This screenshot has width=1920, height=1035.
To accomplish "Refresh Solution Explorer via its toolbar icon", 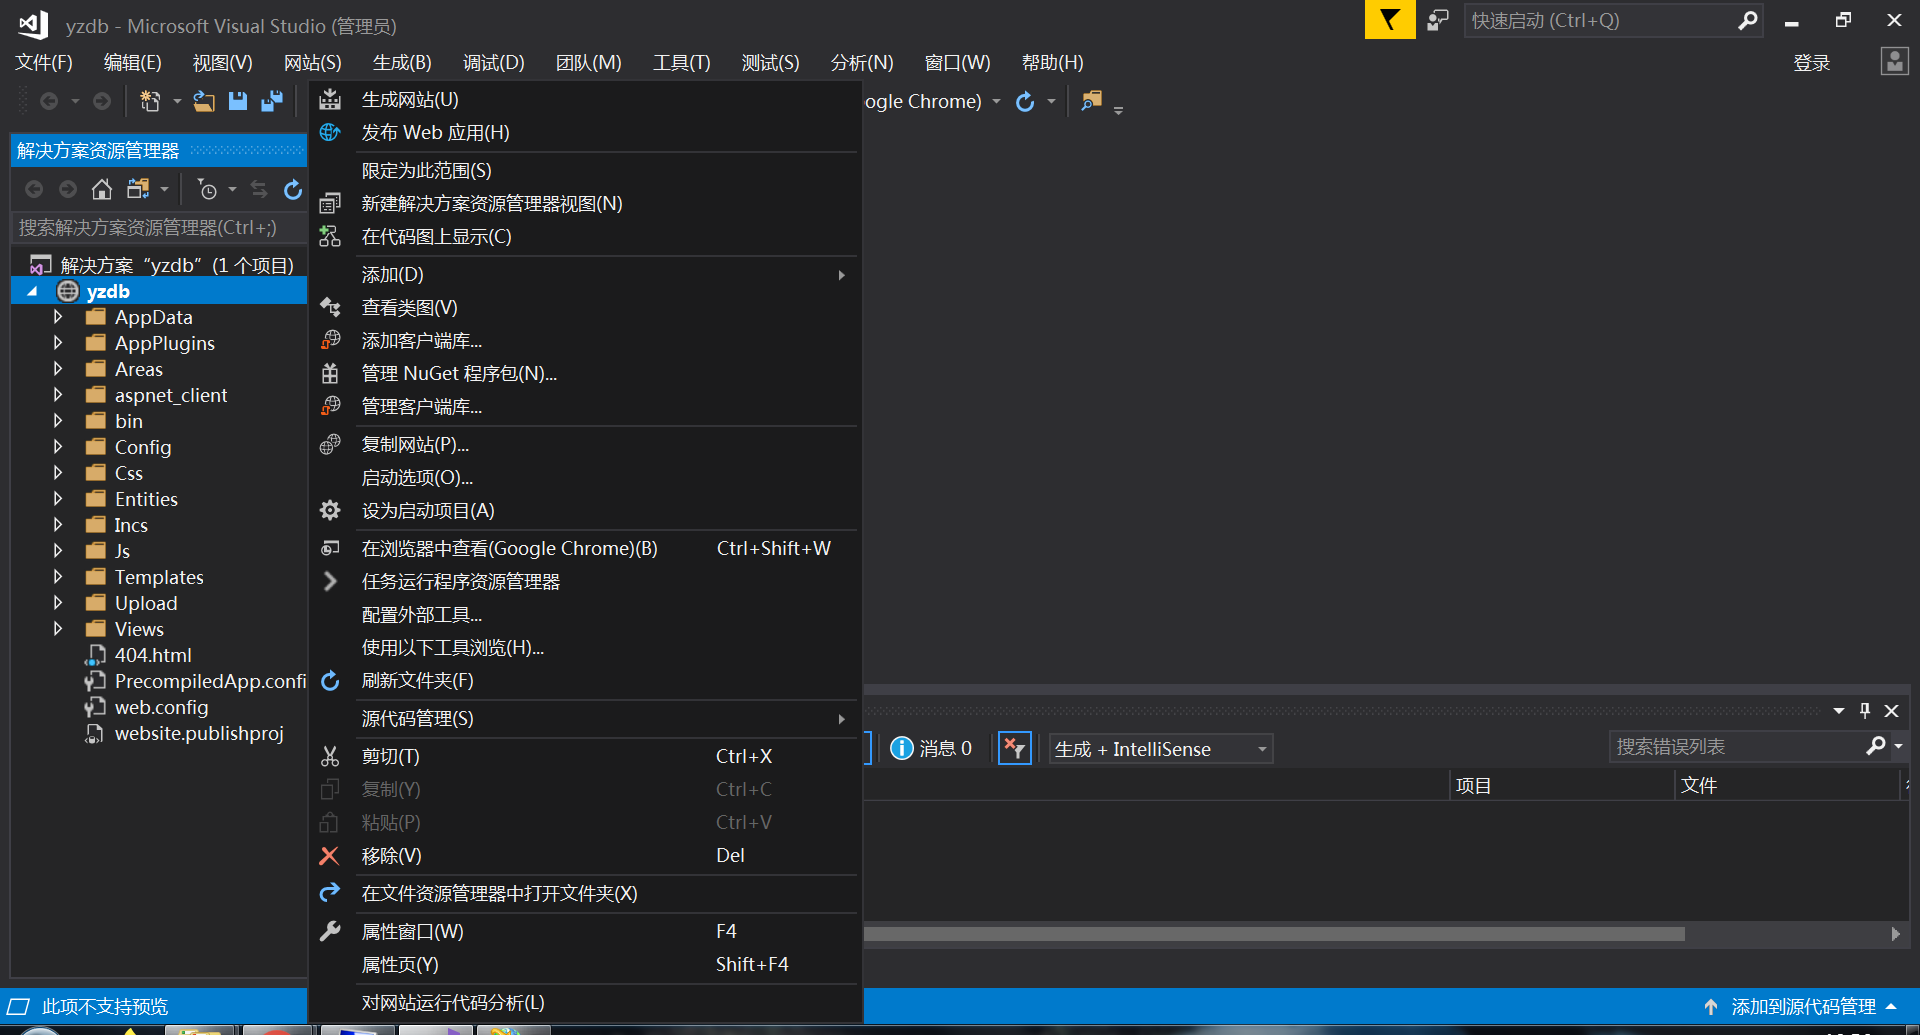I will click(x=292, y=189).
